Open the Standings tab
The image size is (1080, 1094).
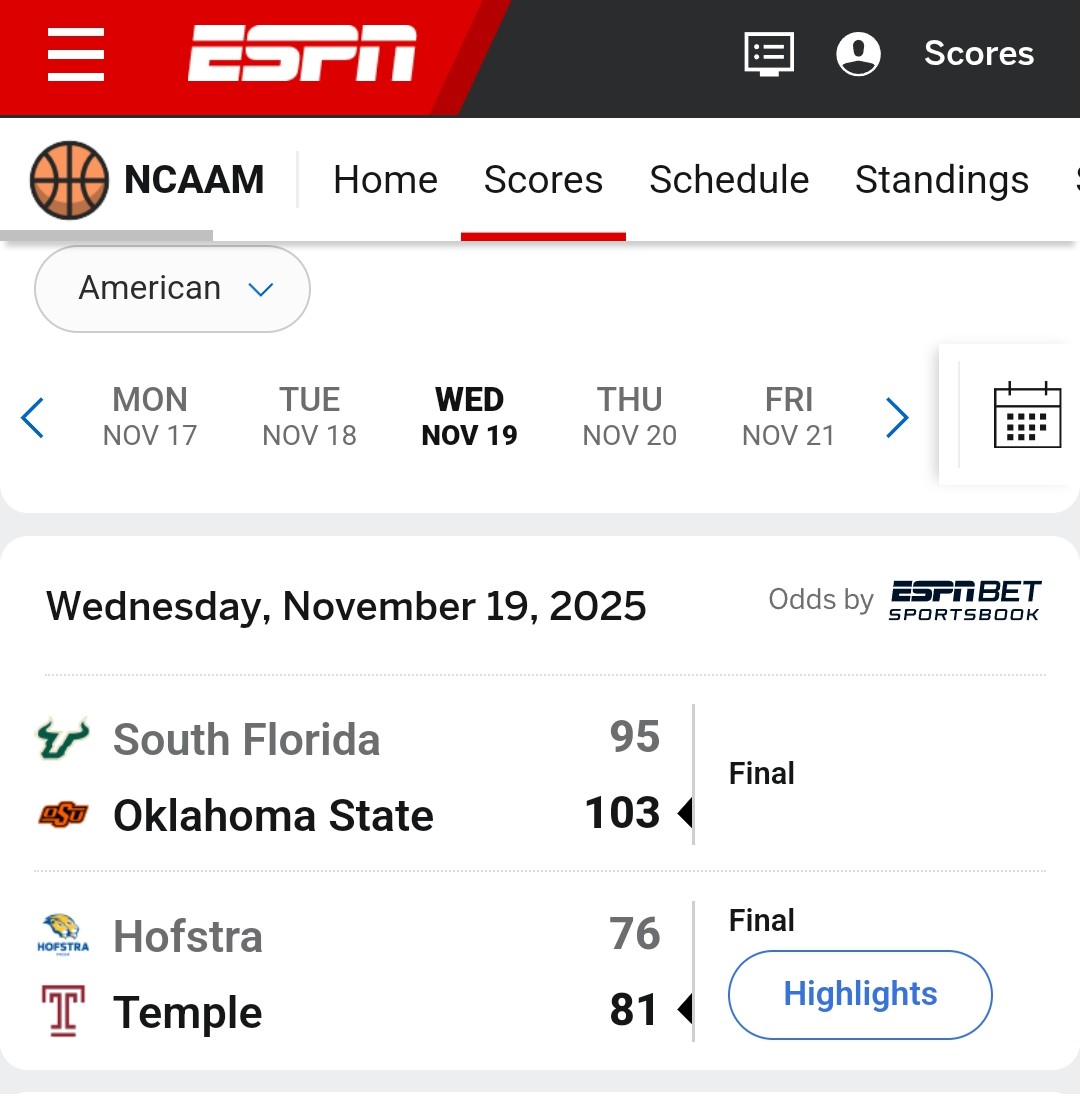[941, 180]
